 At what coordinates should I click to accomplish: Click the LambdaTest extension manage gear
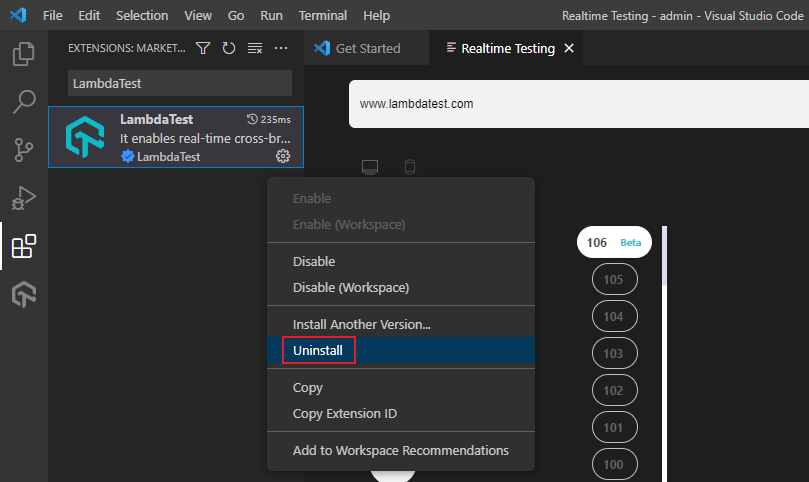coord(283,156)
